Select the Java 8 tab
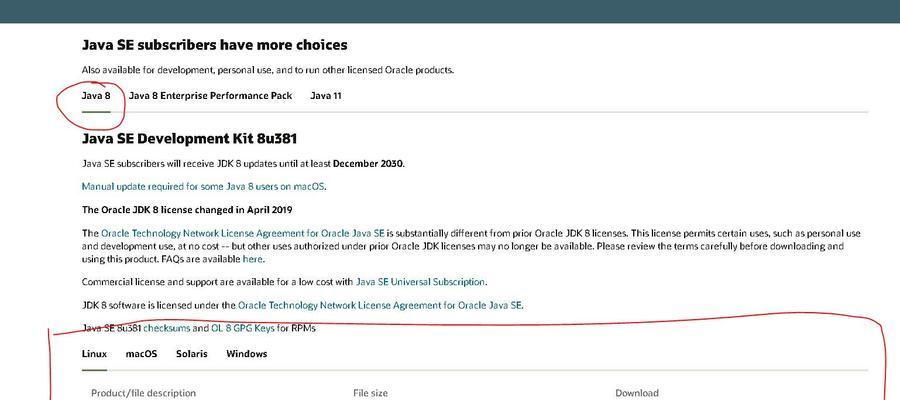 point(96,96)
